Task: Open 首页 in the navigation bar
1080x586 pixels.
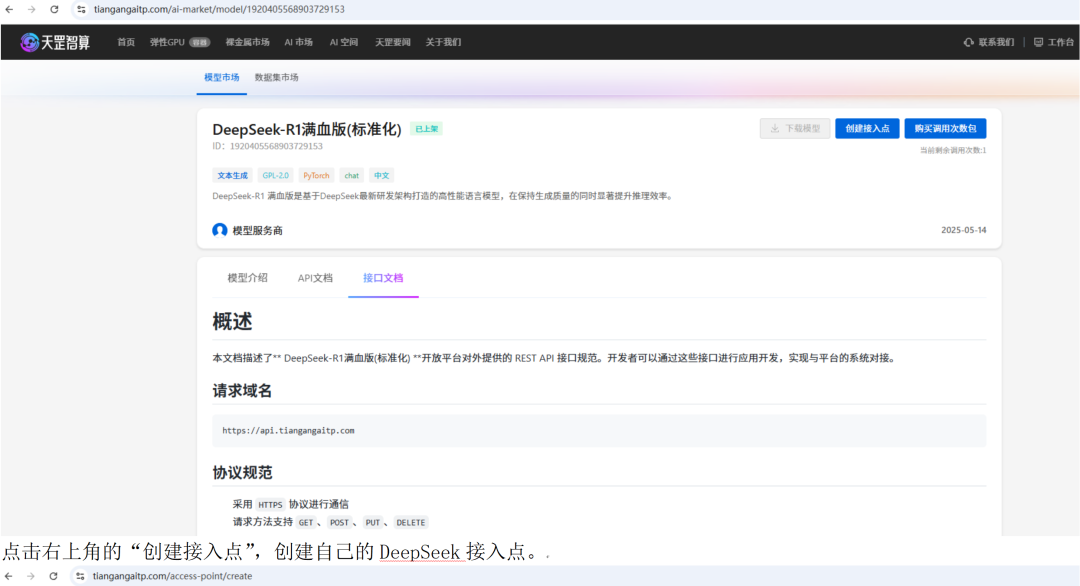Action: pos(126,43)
